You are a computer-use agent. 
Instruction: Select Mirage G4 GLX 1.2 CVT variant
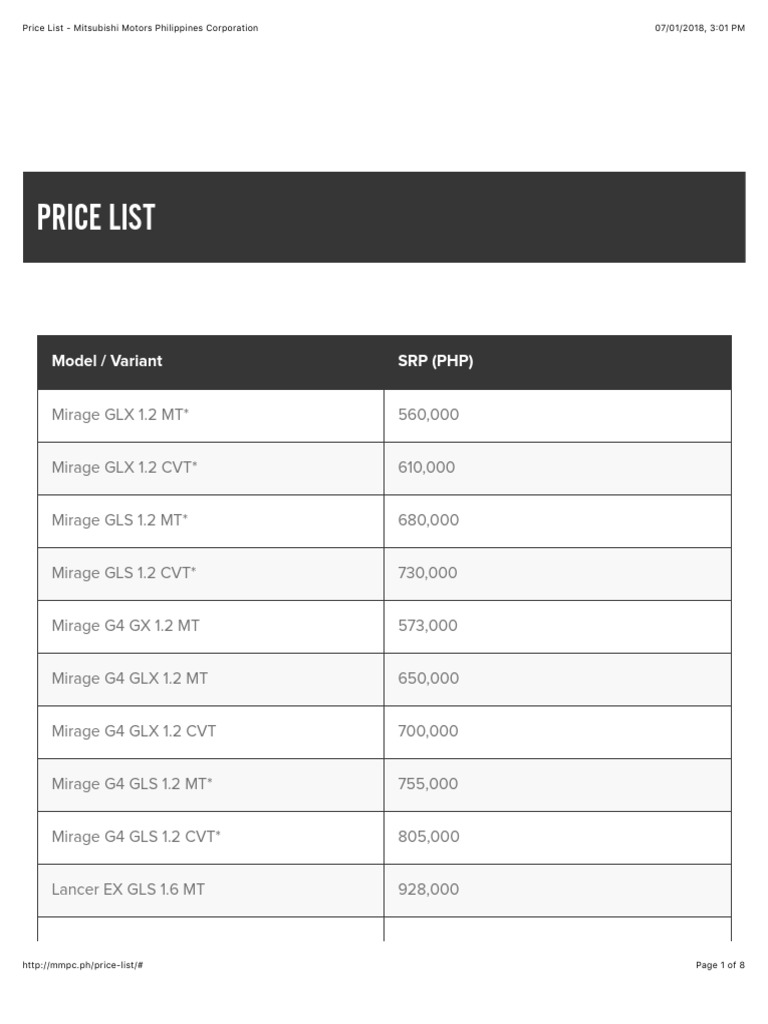(134, 731)
